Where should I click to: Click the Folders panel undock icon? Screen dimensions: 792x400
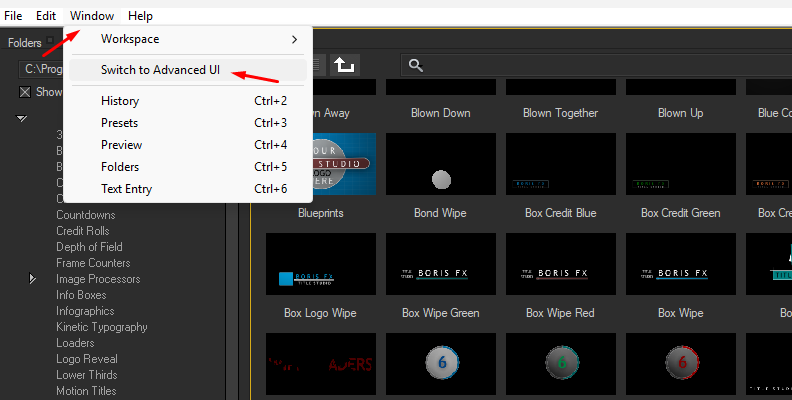point(50,42)
